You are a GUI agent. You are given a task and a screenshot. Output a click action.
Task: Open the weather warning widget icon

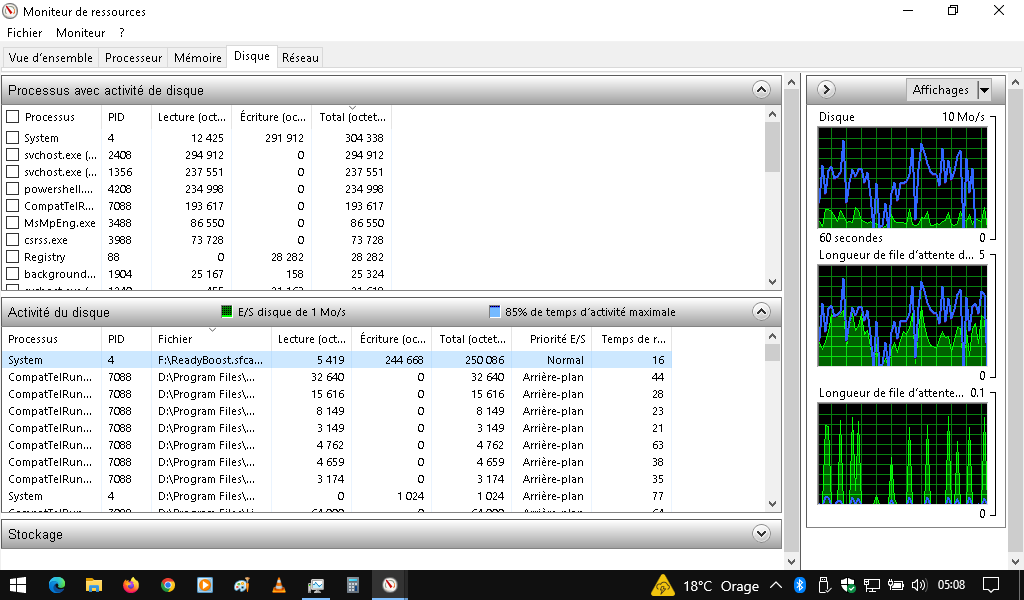[663, 585]
